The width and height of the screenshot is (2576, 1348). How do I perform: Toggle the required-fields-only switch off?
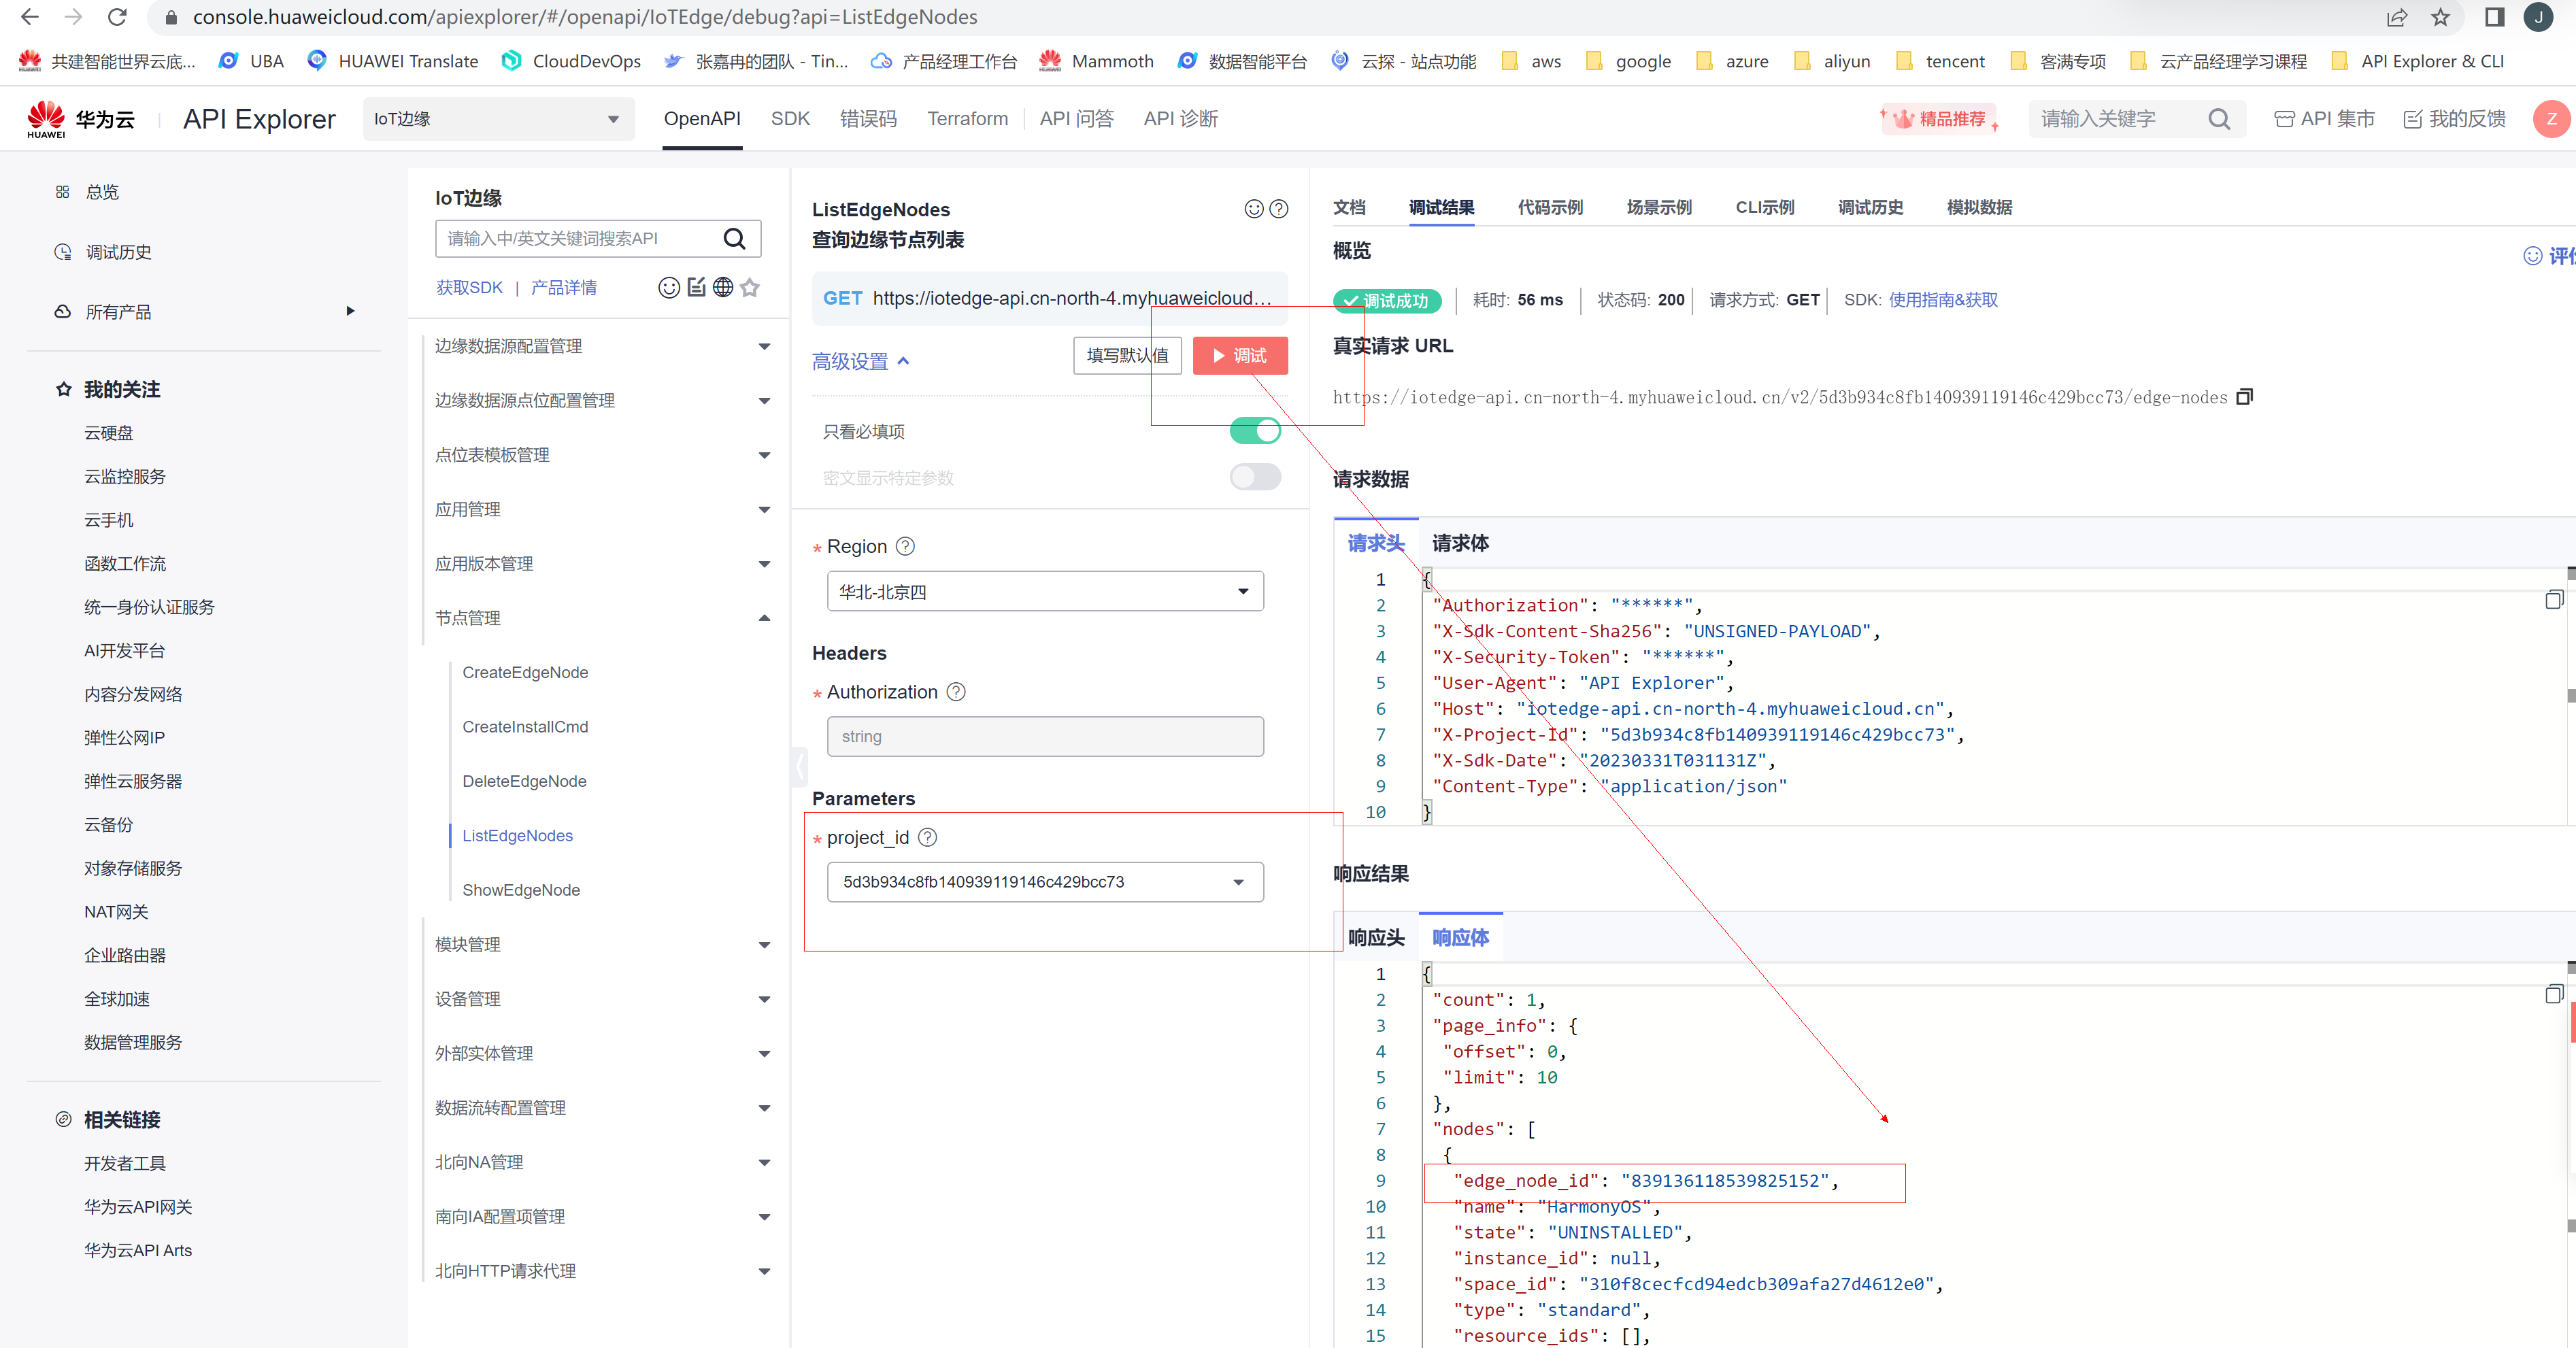pos(1255,431)
